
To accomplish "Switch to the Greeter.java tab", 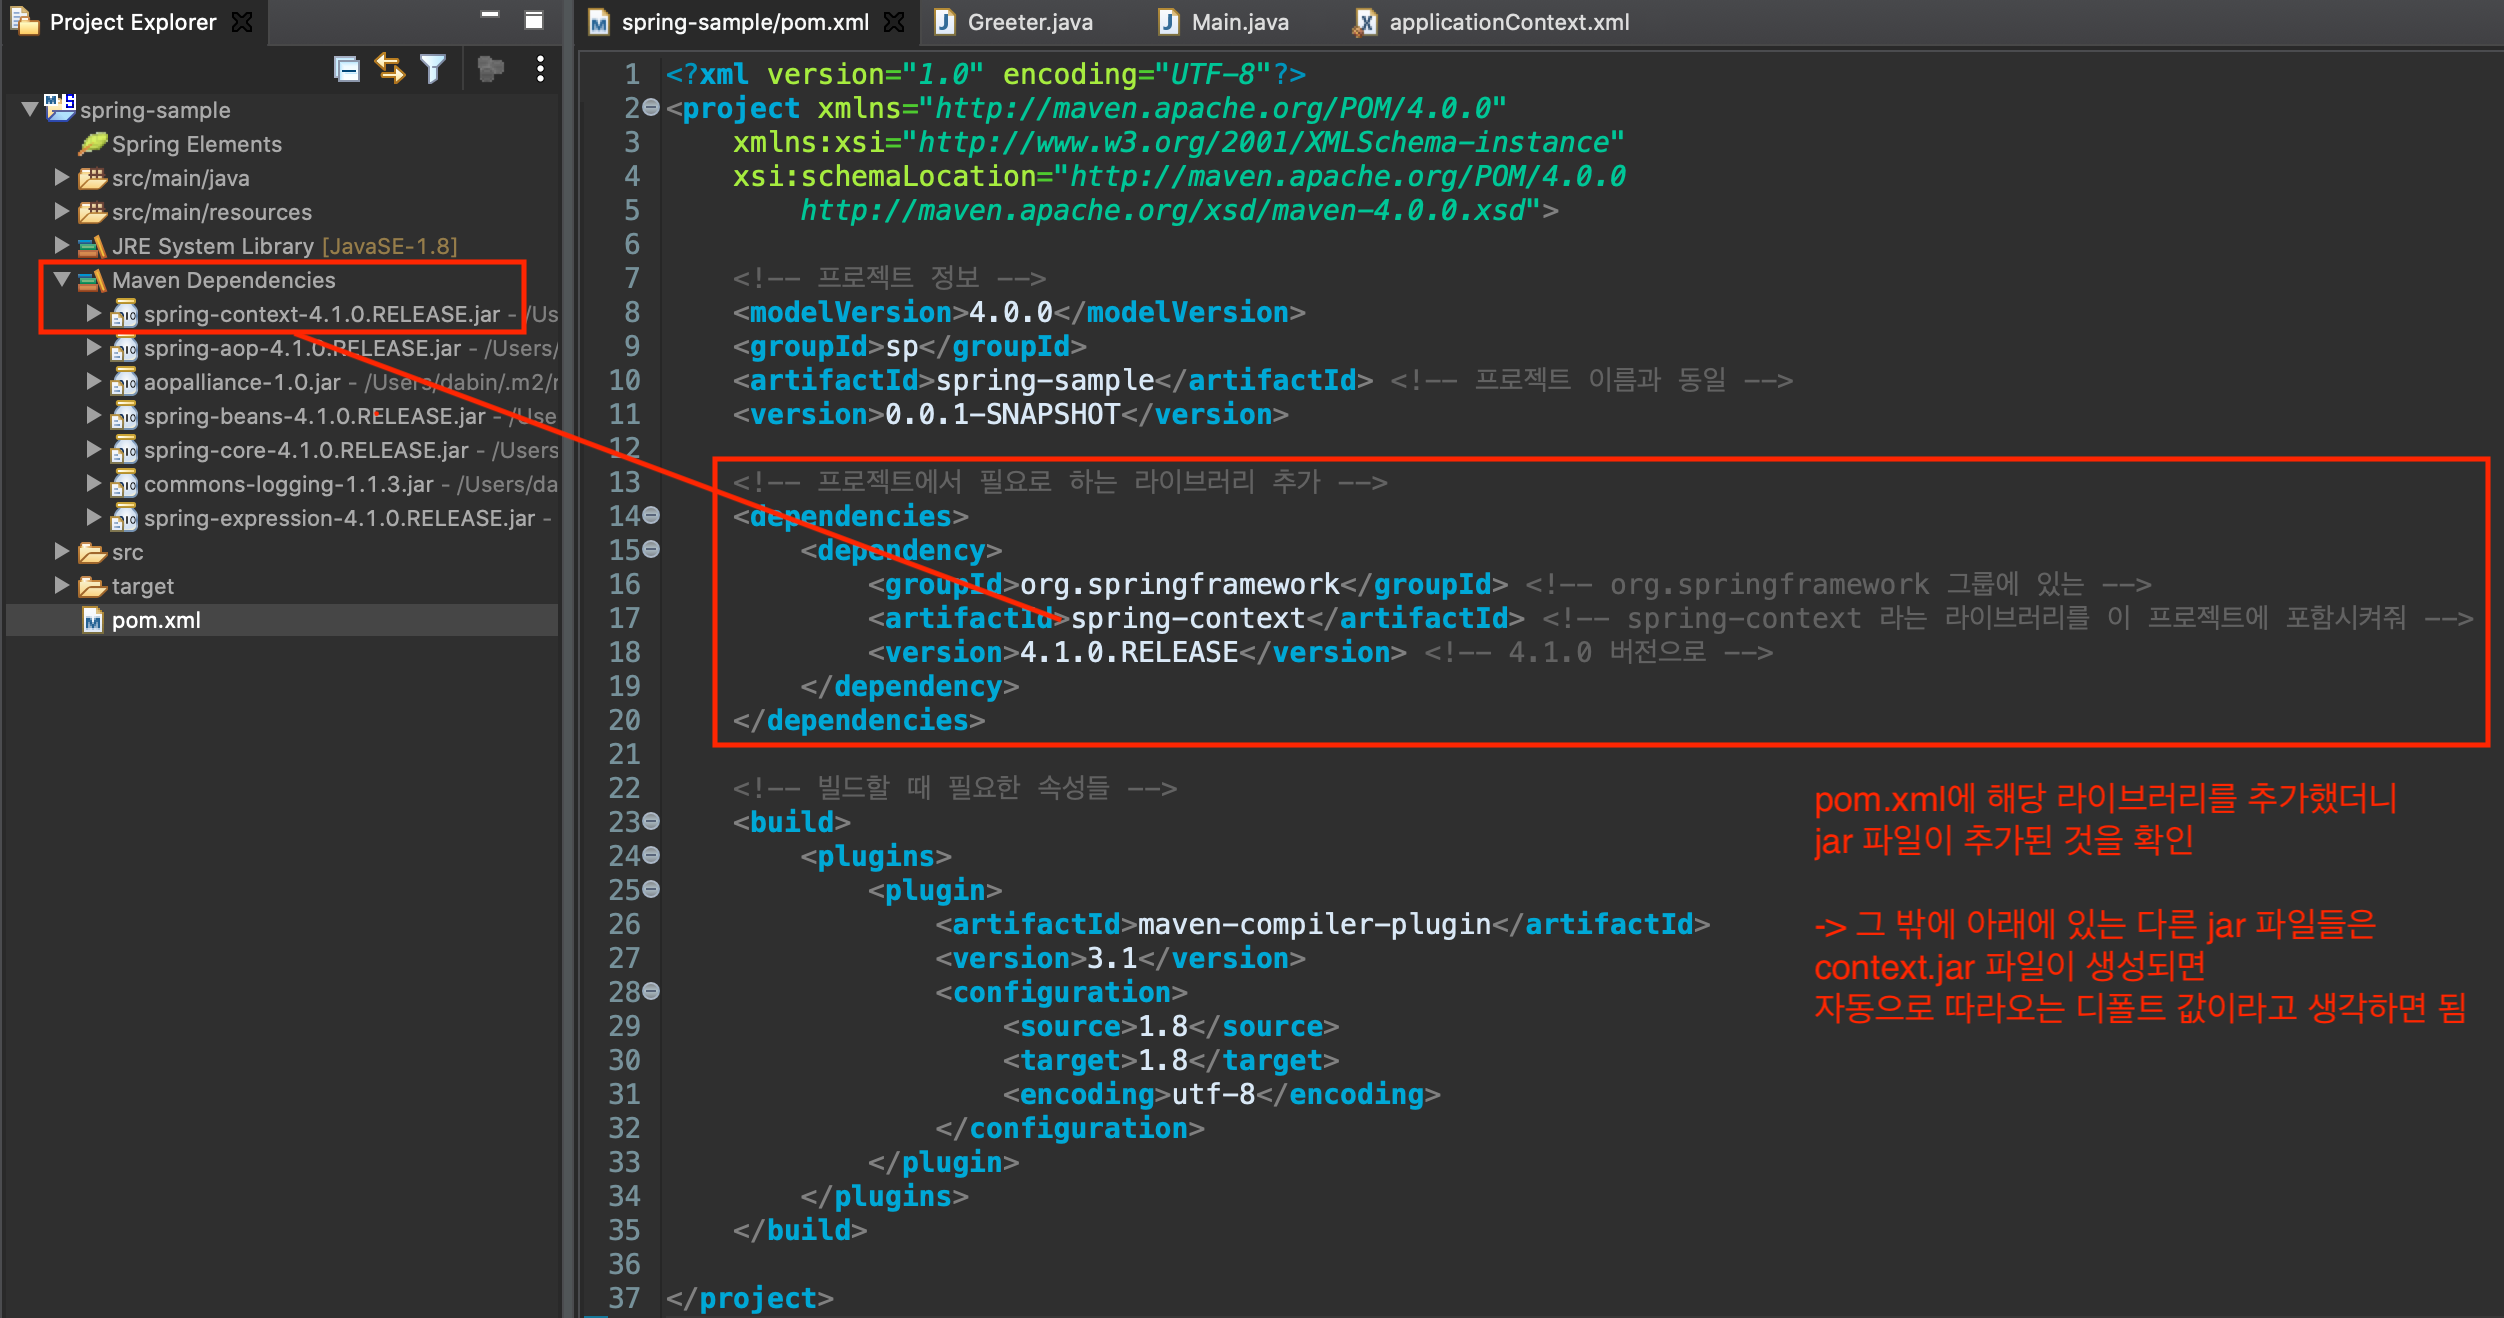I will point(1029,22).
